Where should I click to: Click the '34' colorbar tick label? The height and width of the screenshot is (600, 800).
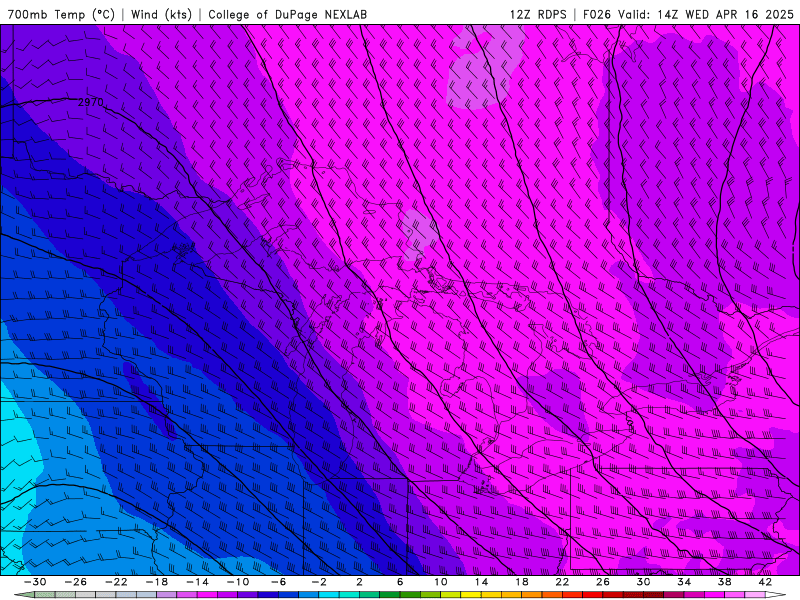click(x=684, y=582)
